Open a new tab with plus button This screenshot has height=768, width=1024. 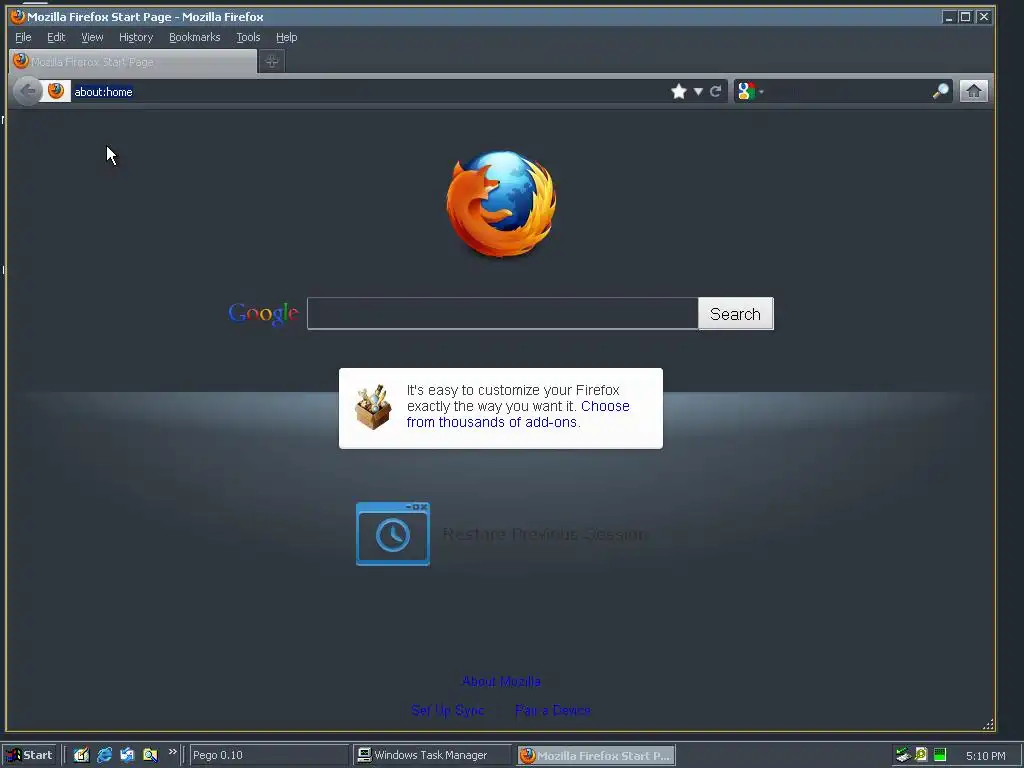[x=272, y=61]
